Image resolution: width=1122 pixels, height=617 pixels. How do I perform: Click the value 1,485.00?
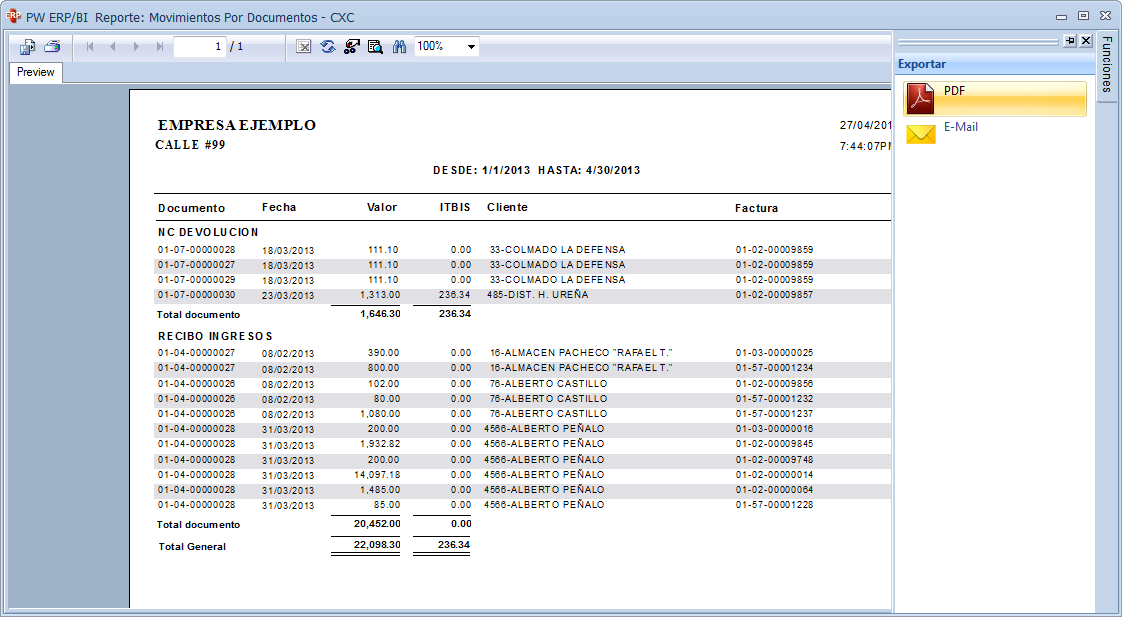[x=380, y=490]
